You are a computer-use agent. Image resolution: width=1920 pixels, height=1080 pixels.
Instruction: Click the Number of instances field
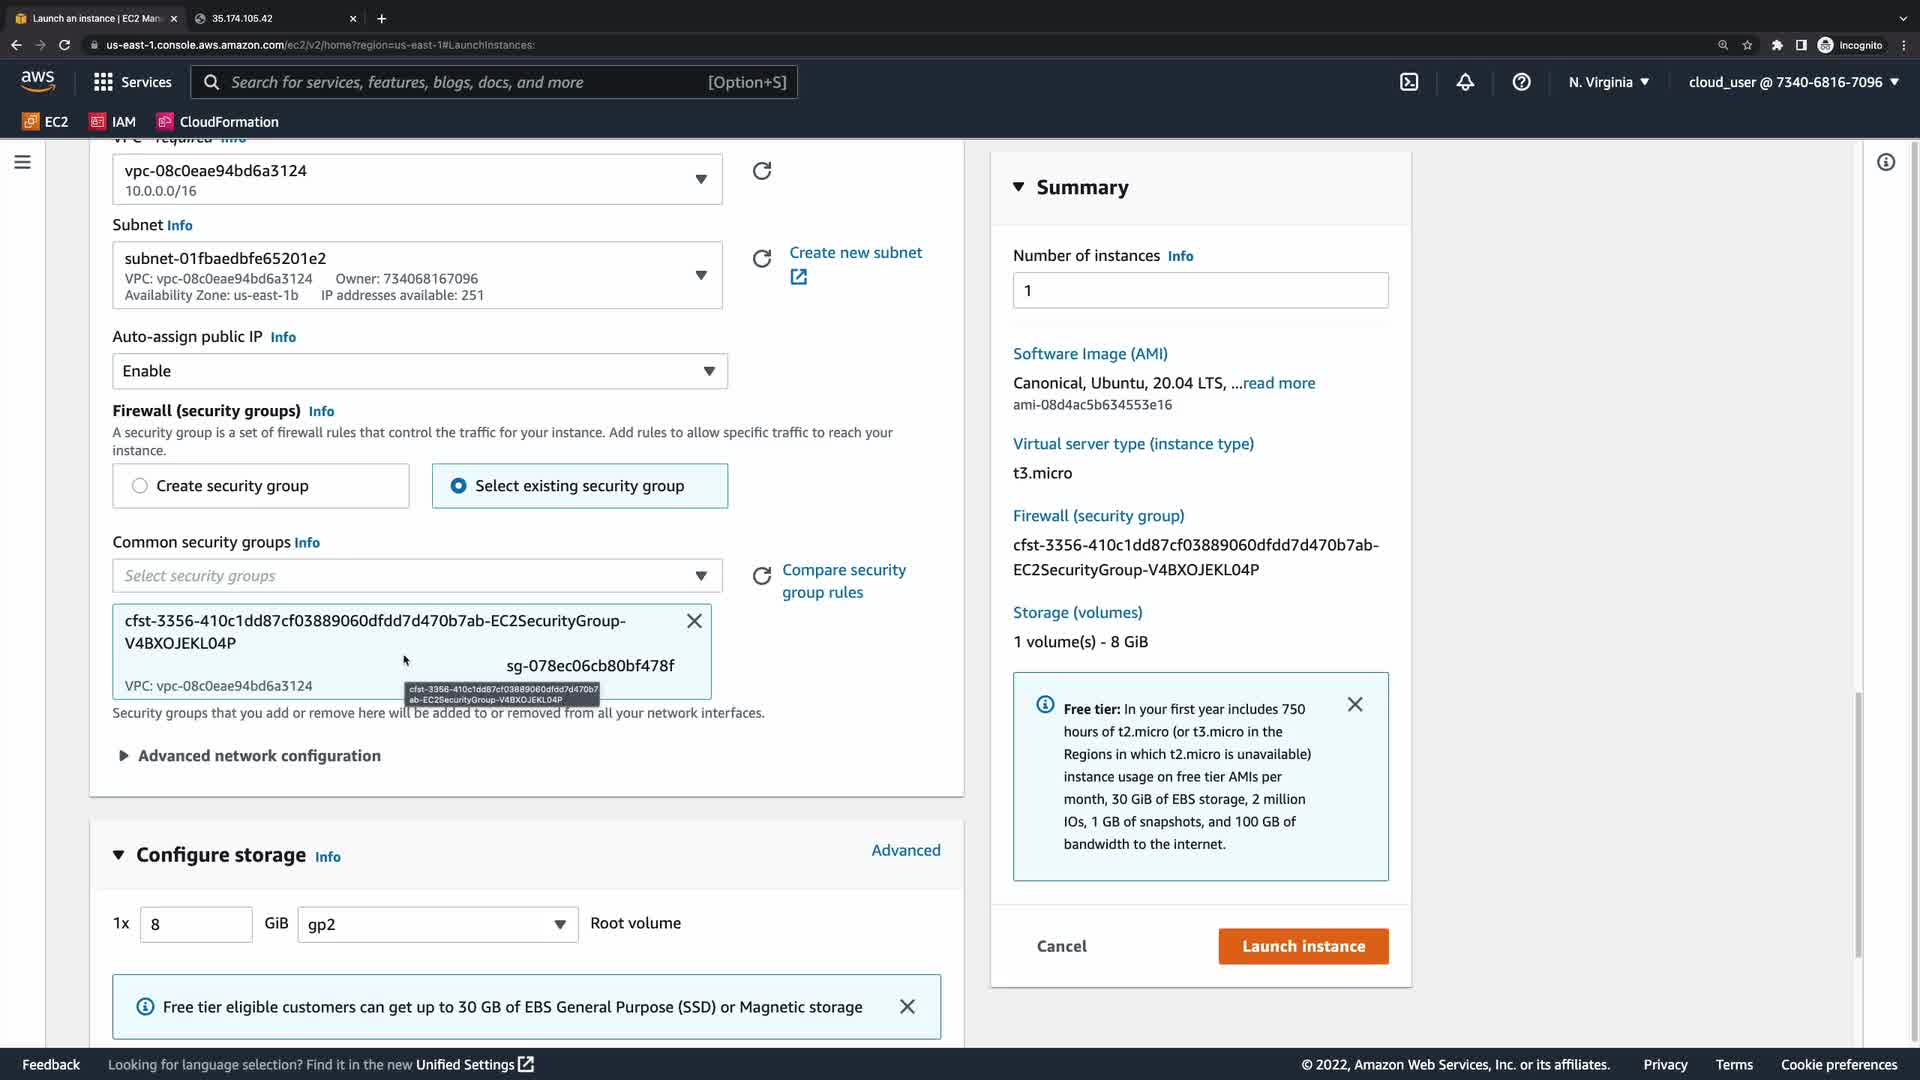click(1200, 291)
